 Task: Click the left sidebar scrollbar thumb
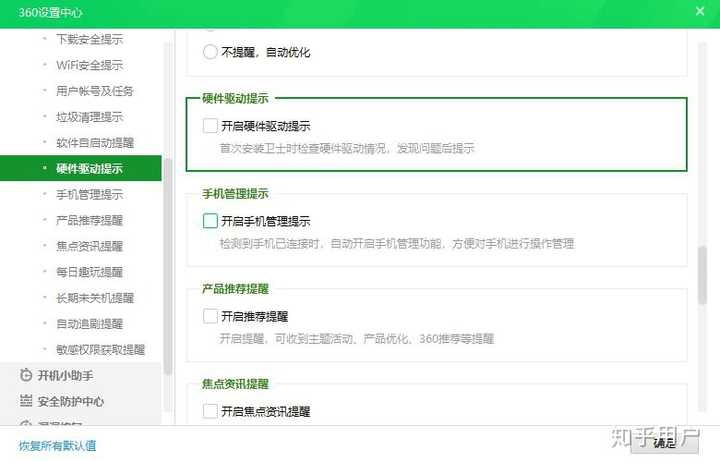point(167,266)
